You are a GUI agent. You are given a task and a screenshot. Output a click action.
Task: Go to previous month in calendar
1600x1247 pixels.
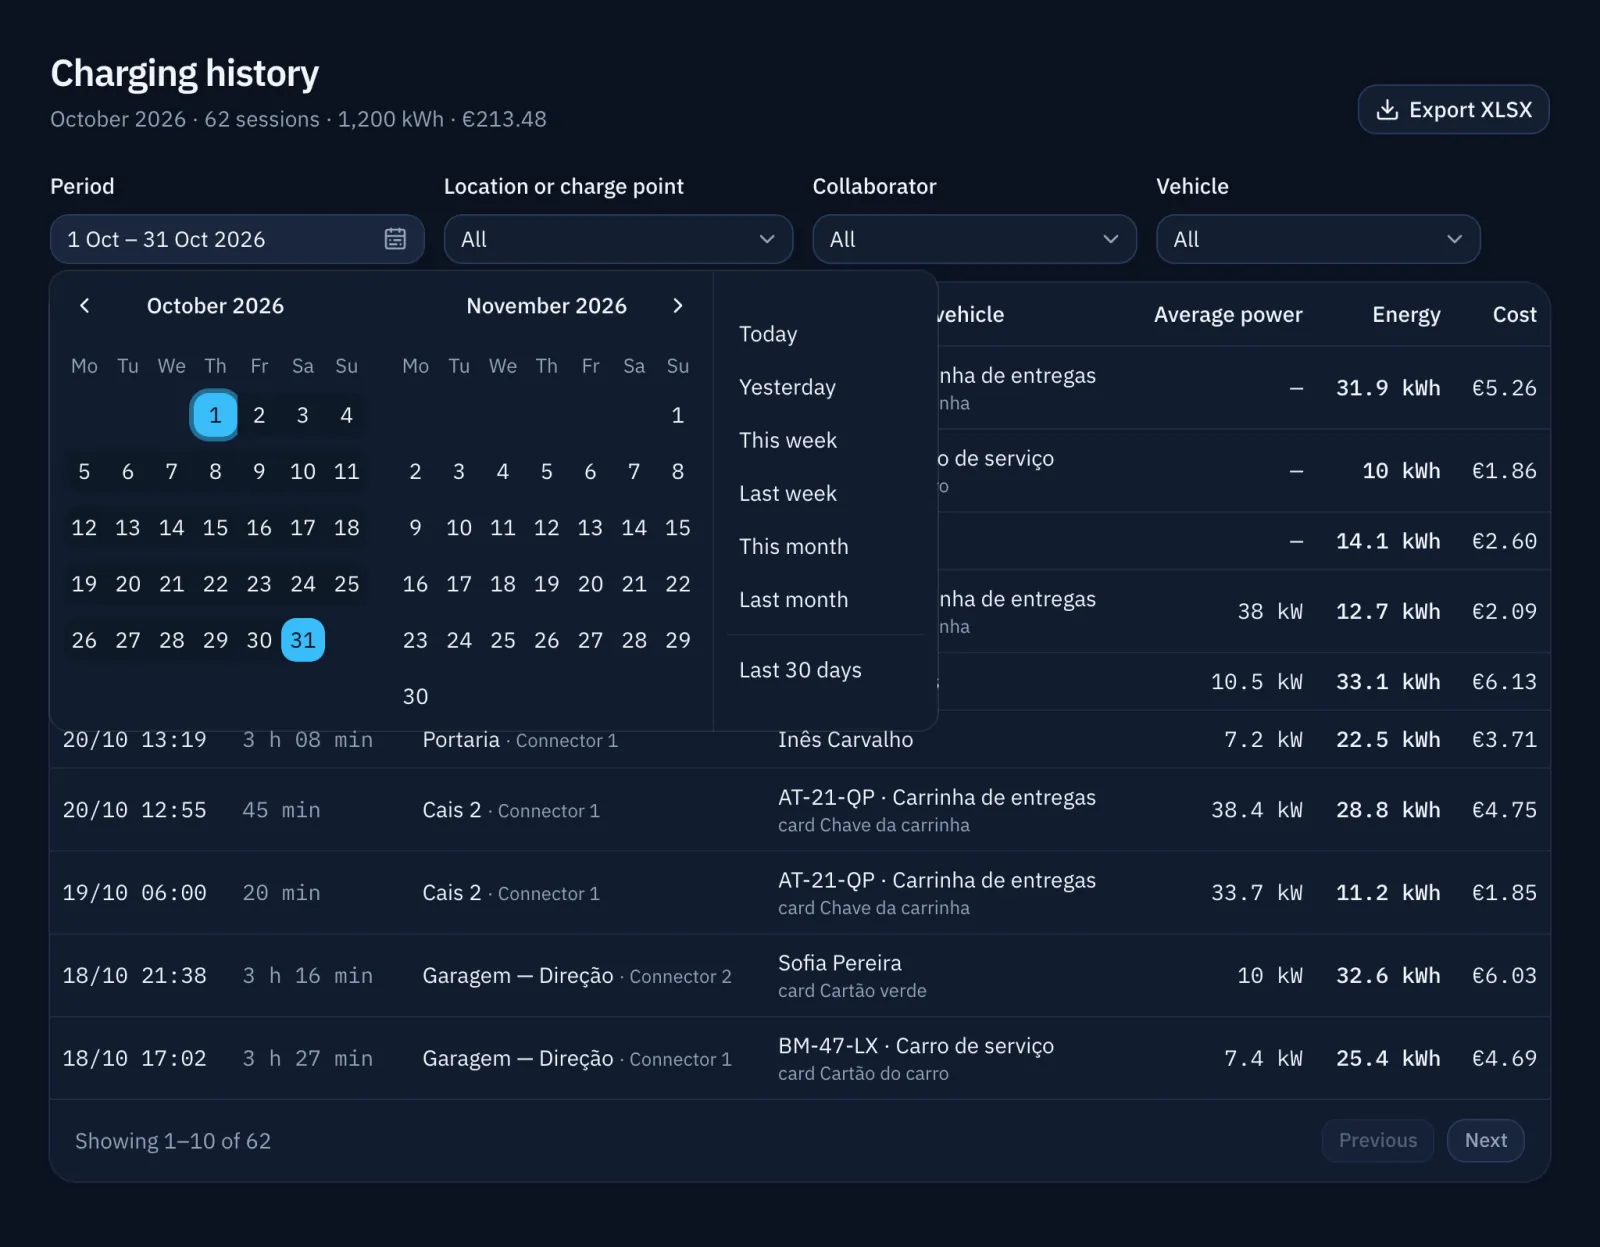click(x=84, y=306)
